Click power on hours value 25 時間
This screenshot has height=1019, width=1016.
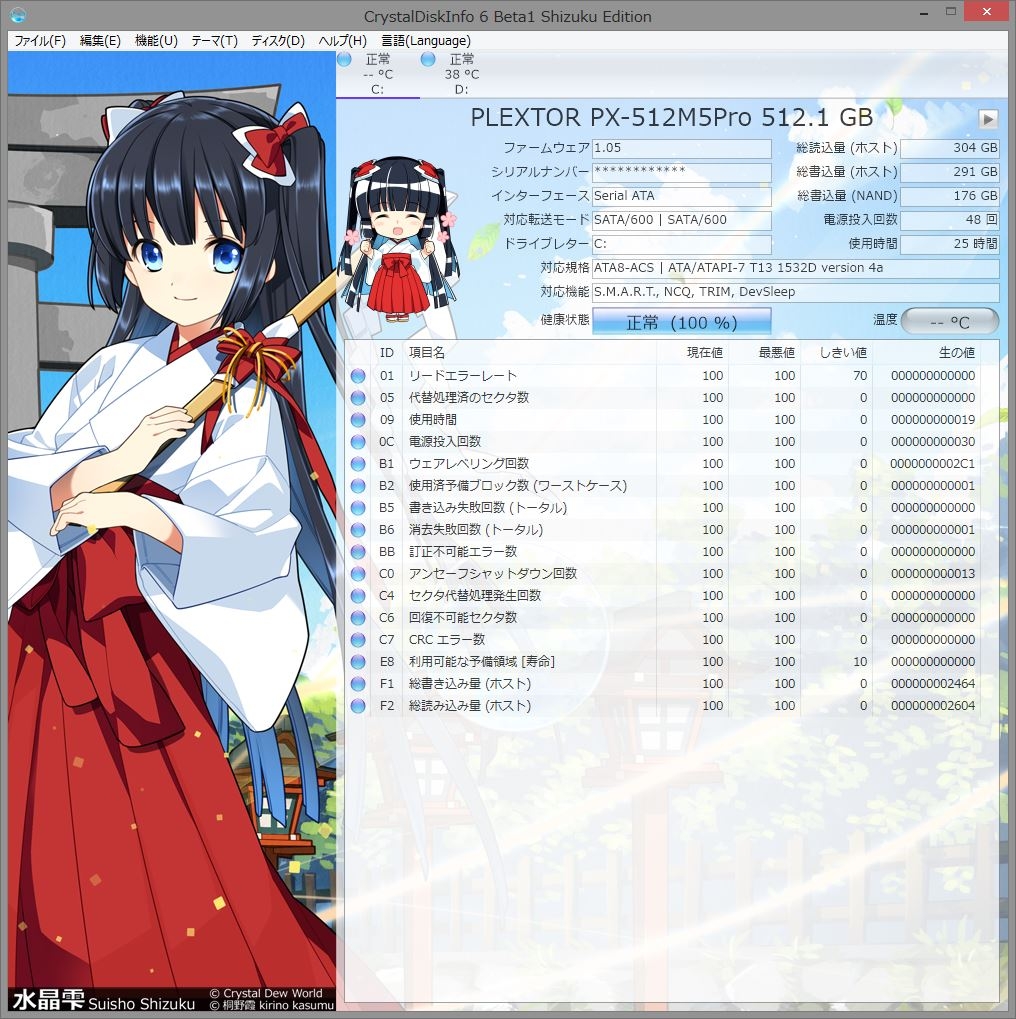950,244
